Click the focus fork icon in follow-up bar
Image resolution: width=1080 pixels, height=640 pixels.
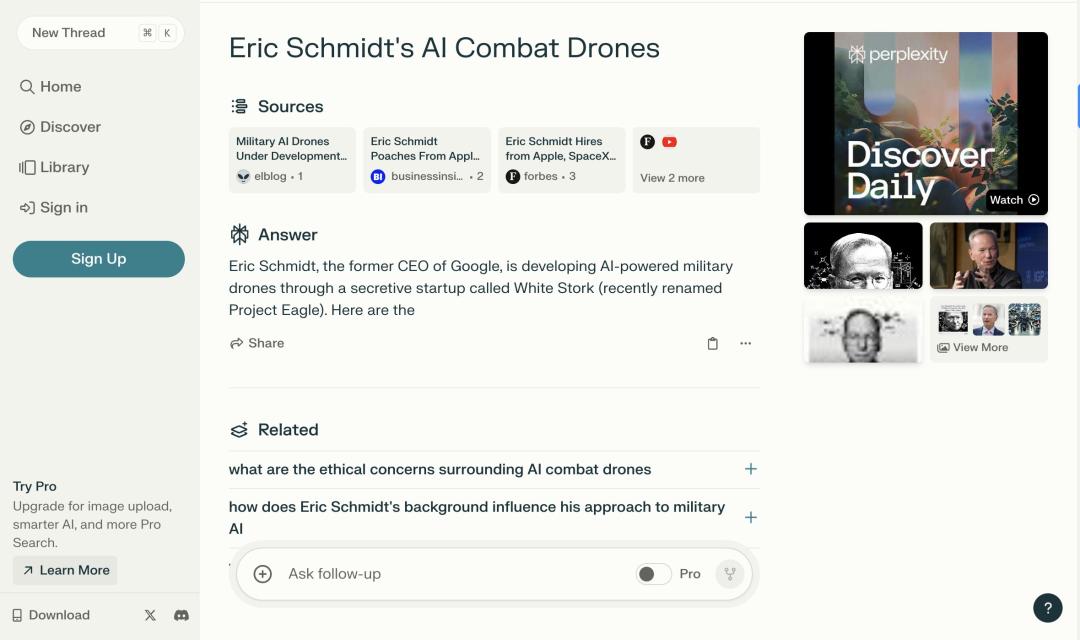pos(730,574)
